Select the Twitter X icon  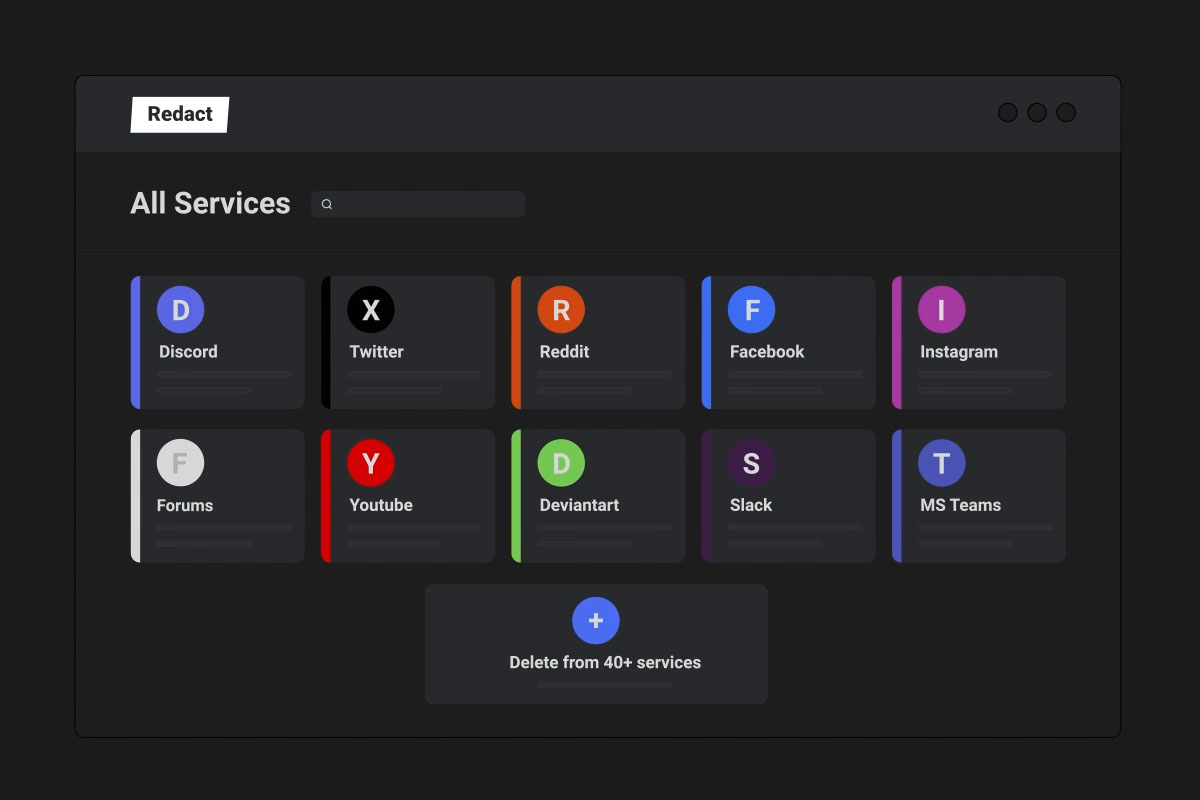[371, 310]
